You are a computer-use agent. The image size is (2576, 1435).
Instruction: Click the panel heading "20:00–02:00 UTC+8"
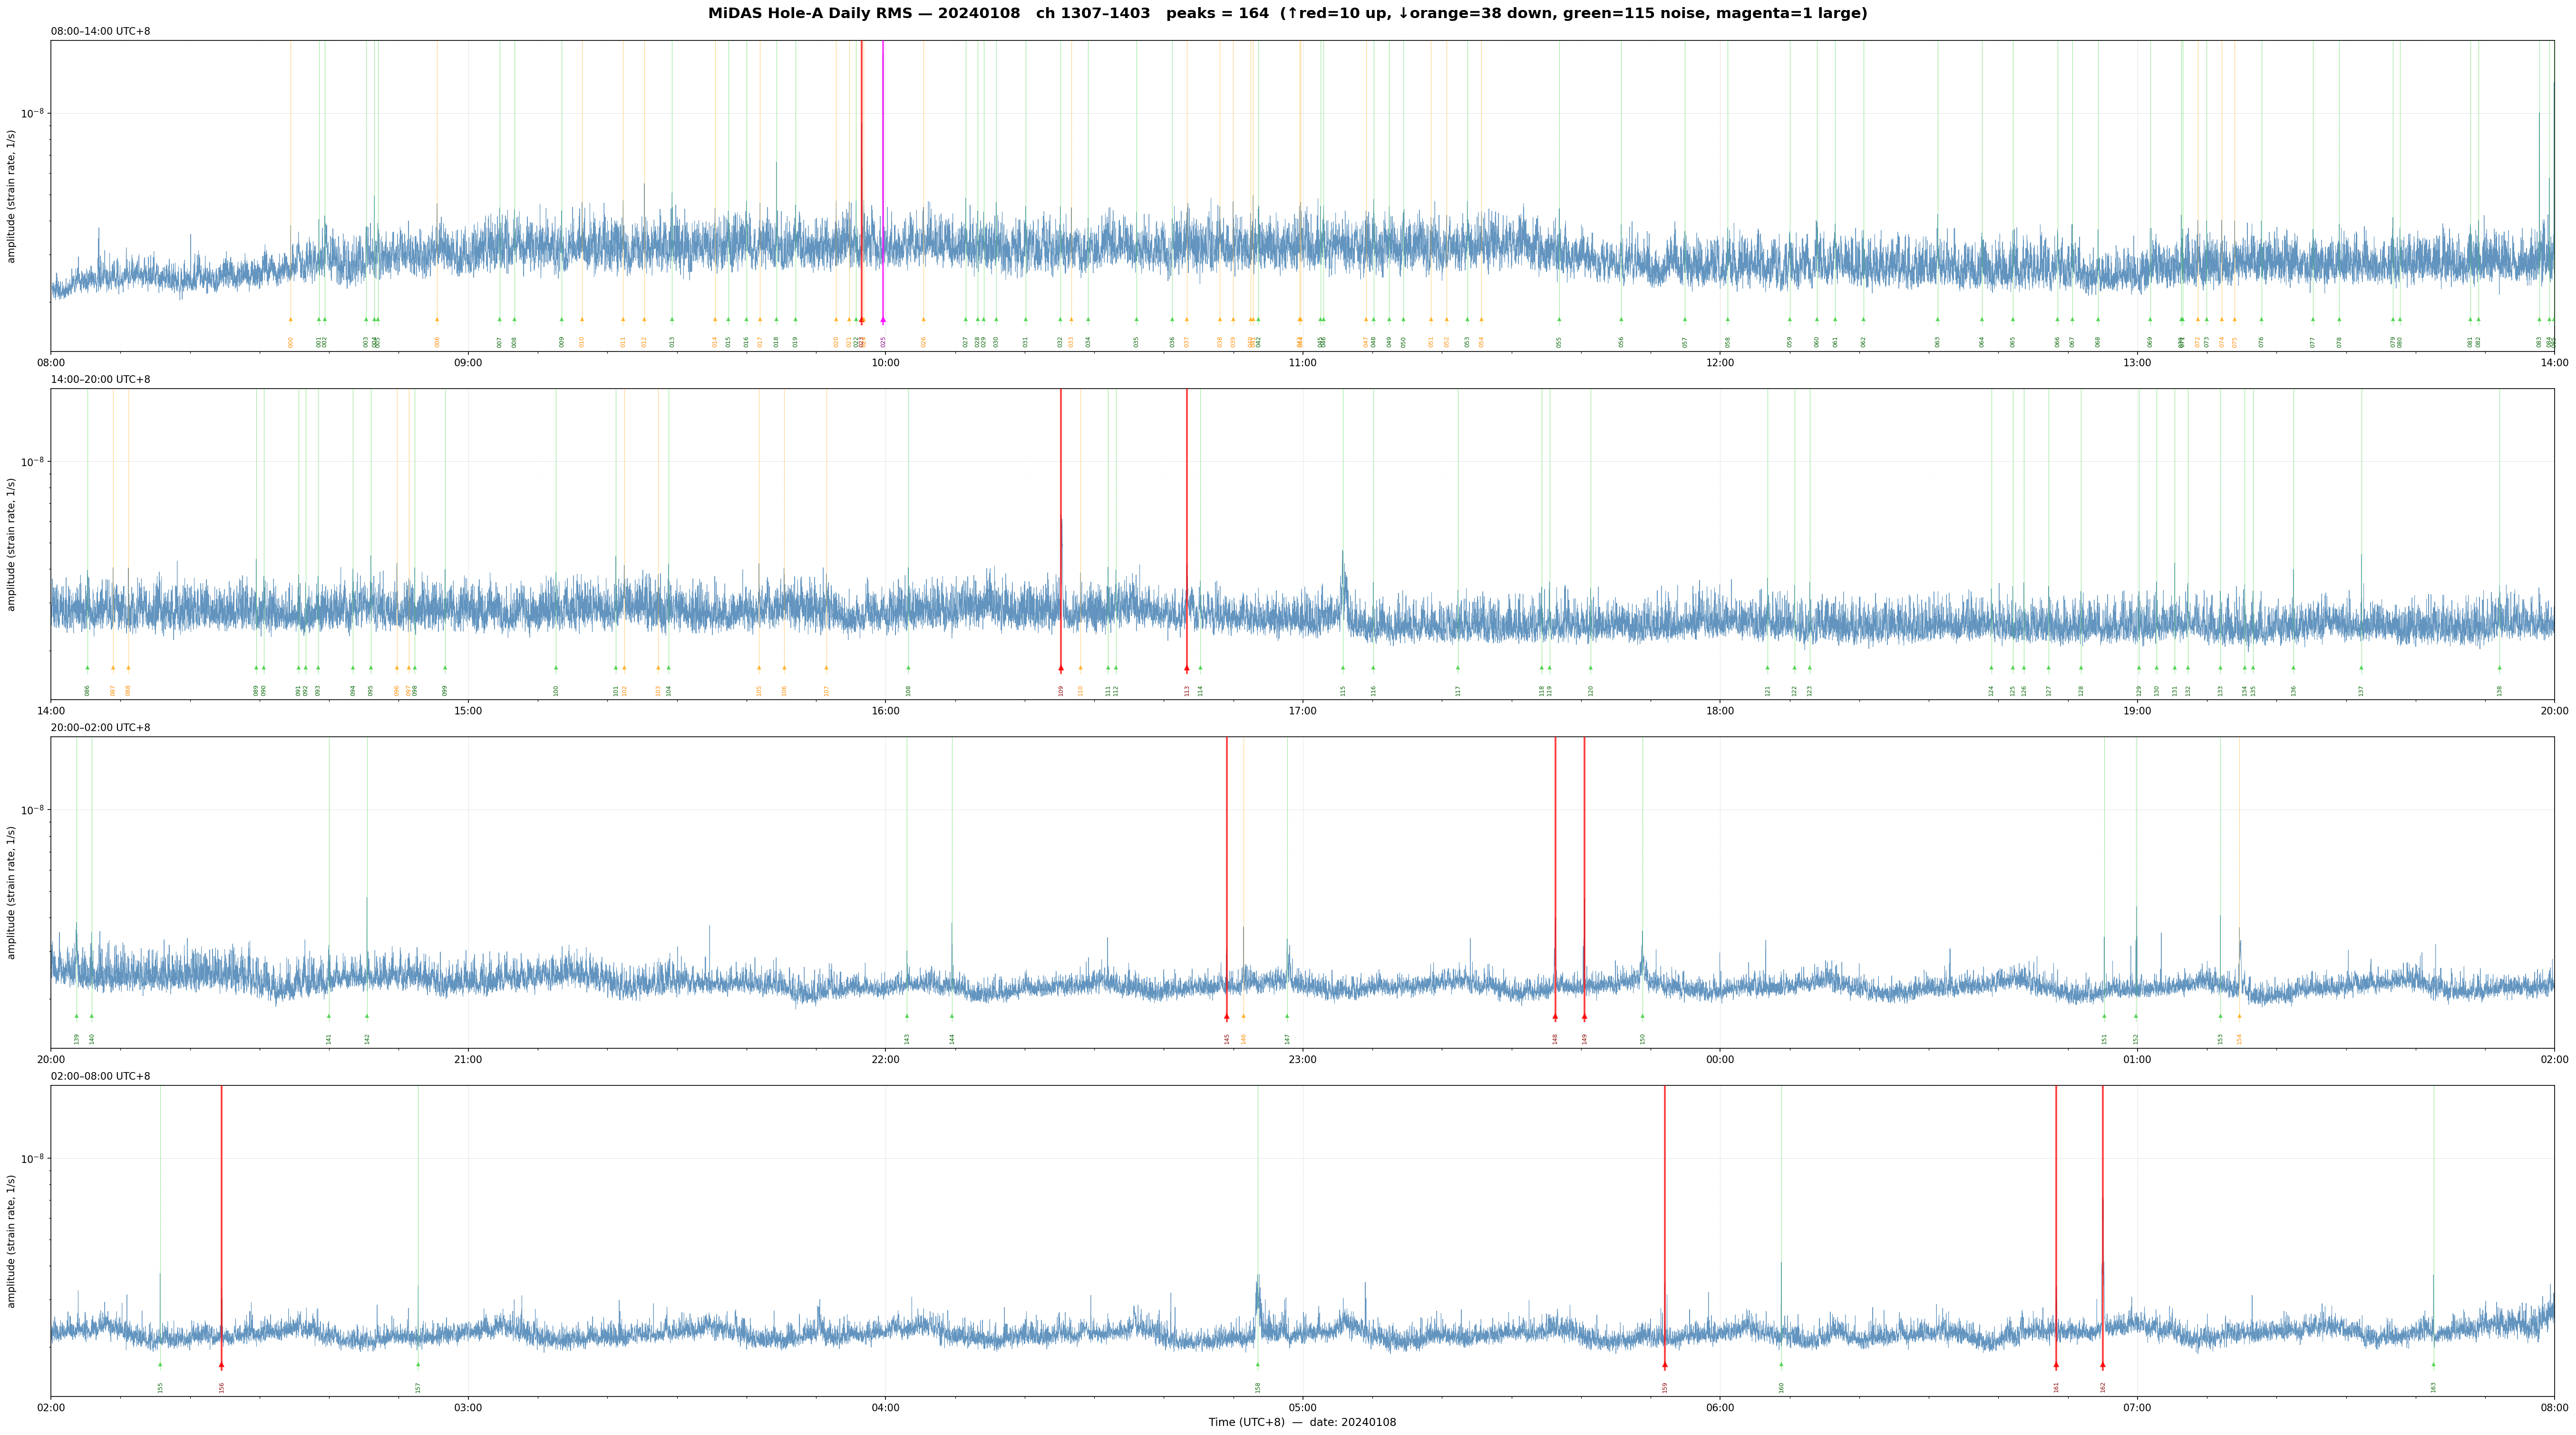(101, 728)
